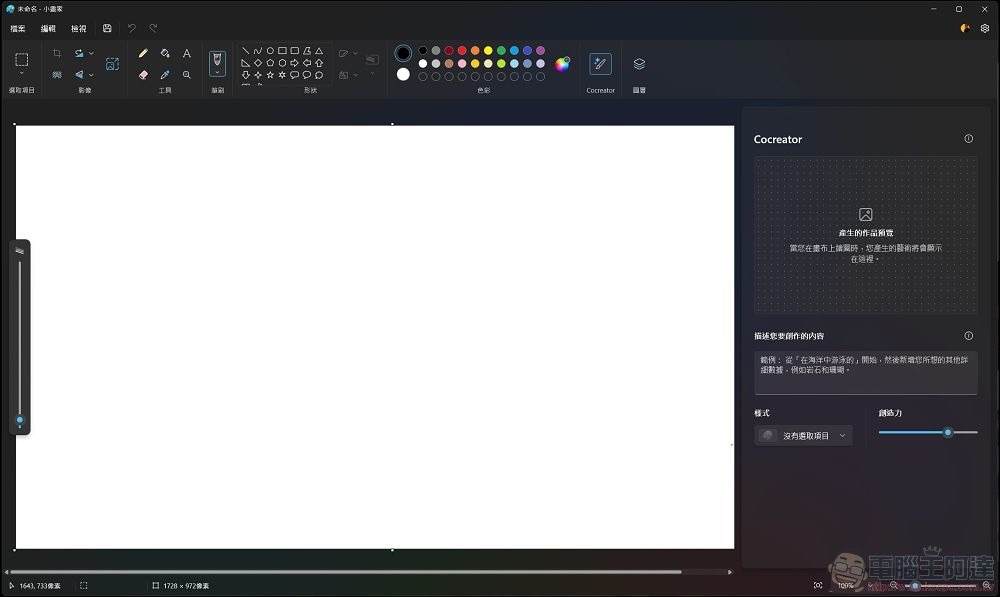1000x597 pixels.
Task: Select the Oval shape
Action: tap(270, 50)
